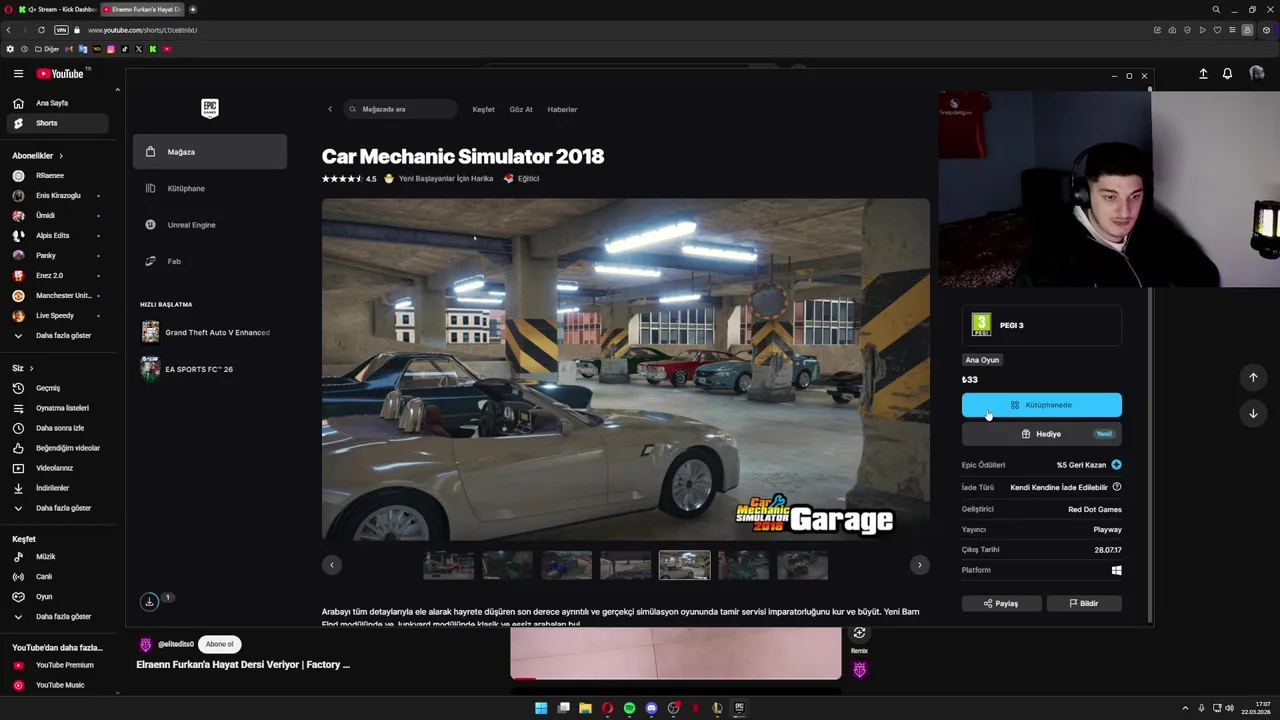
Task: Open Mağaza in Epic sidebar
Action: (210, 152)
